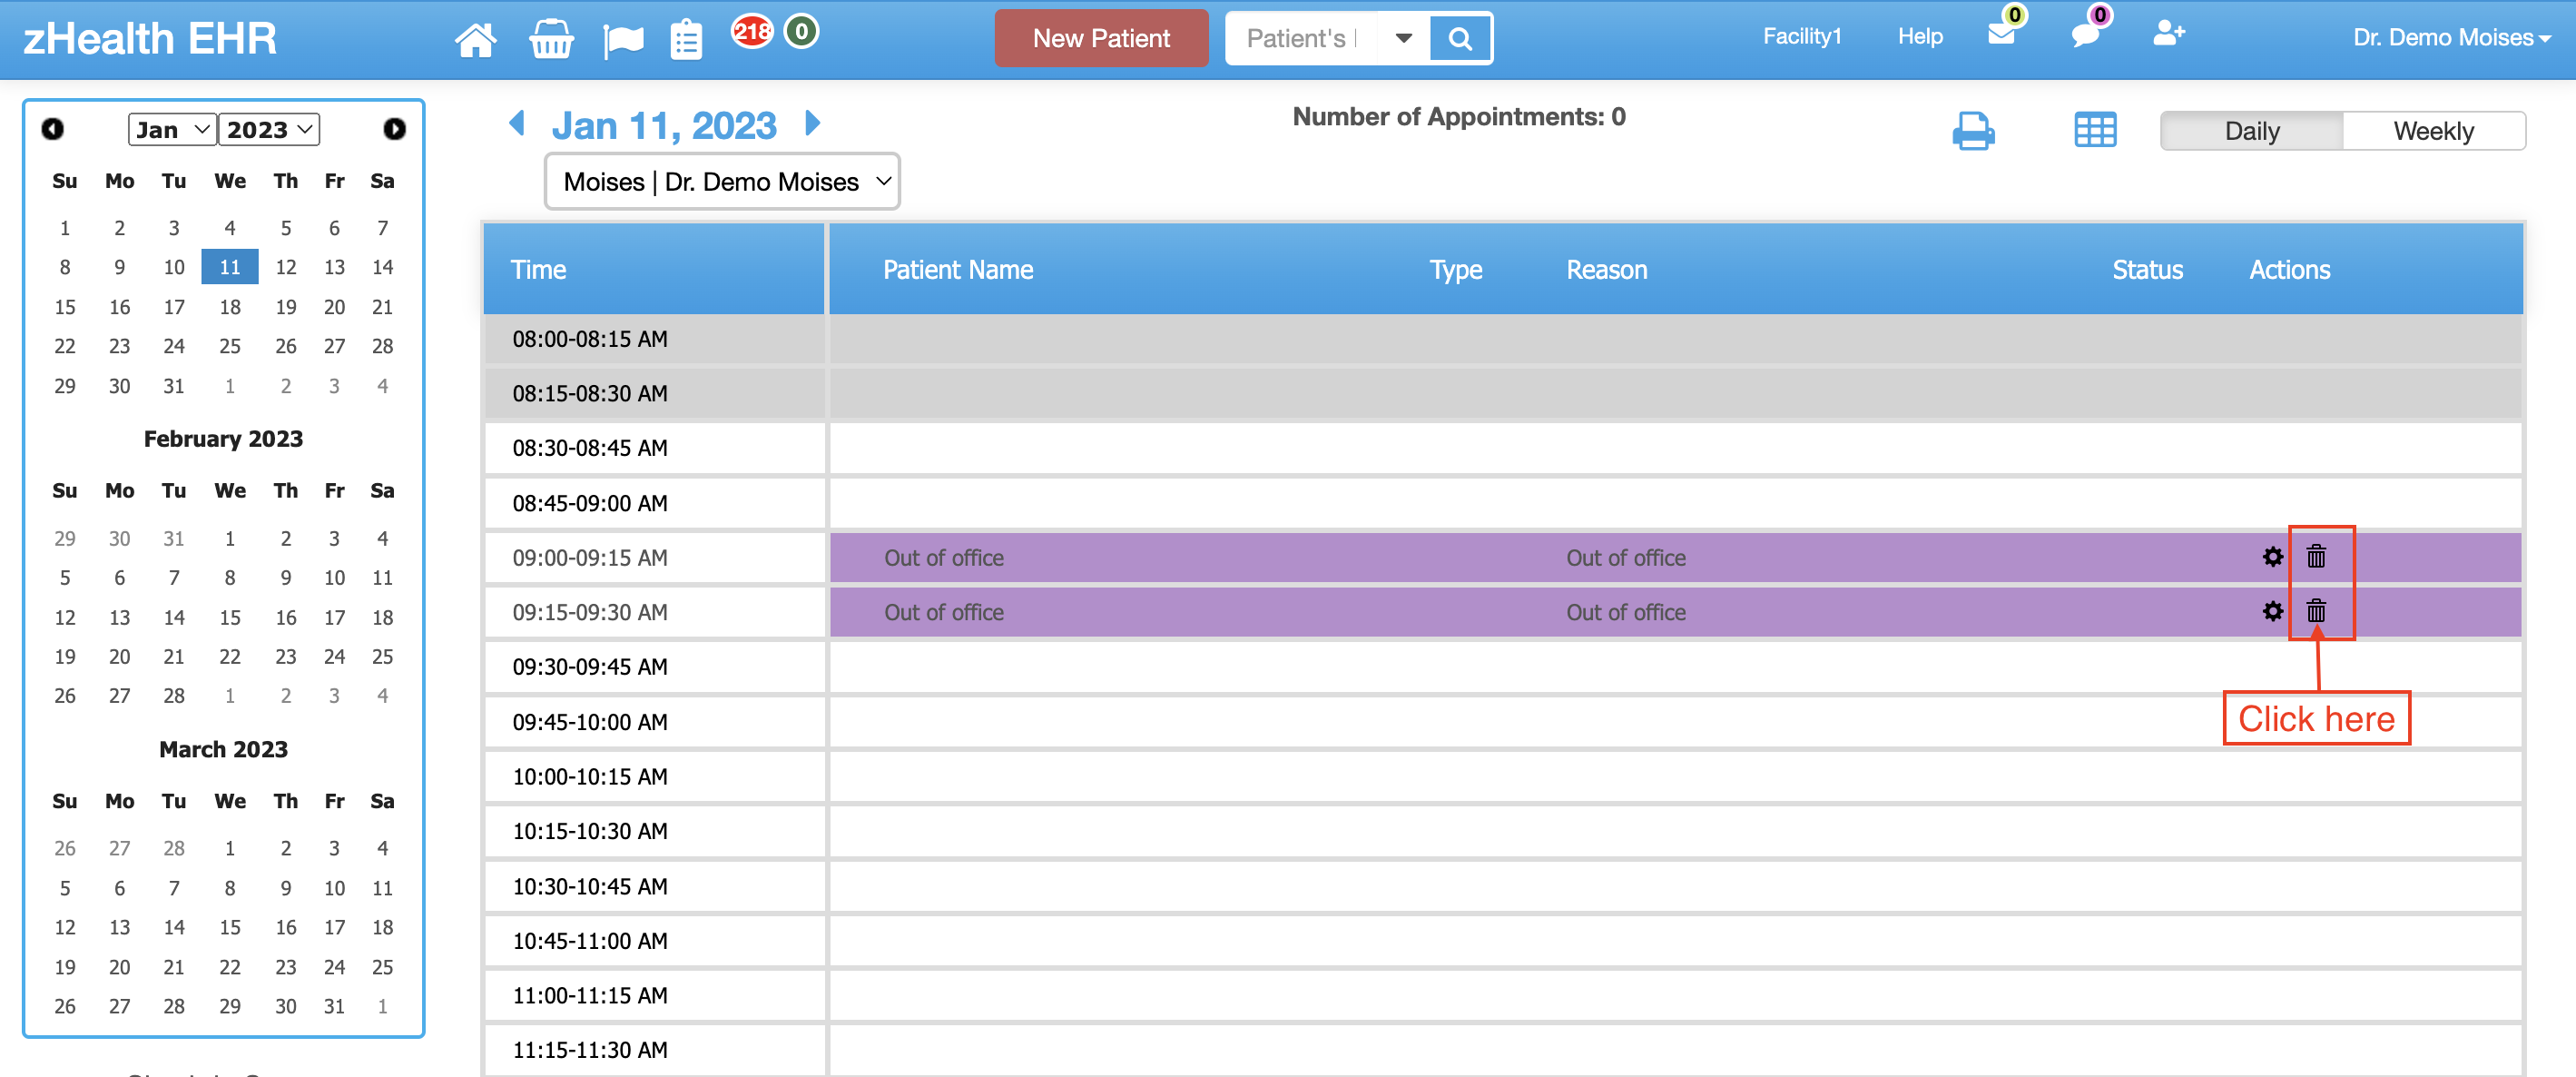Image resolution: width=2576 pixels, height=1077 pixels.
Task: Click the home icon in the navigation bar
Action: tap(477, 38)
